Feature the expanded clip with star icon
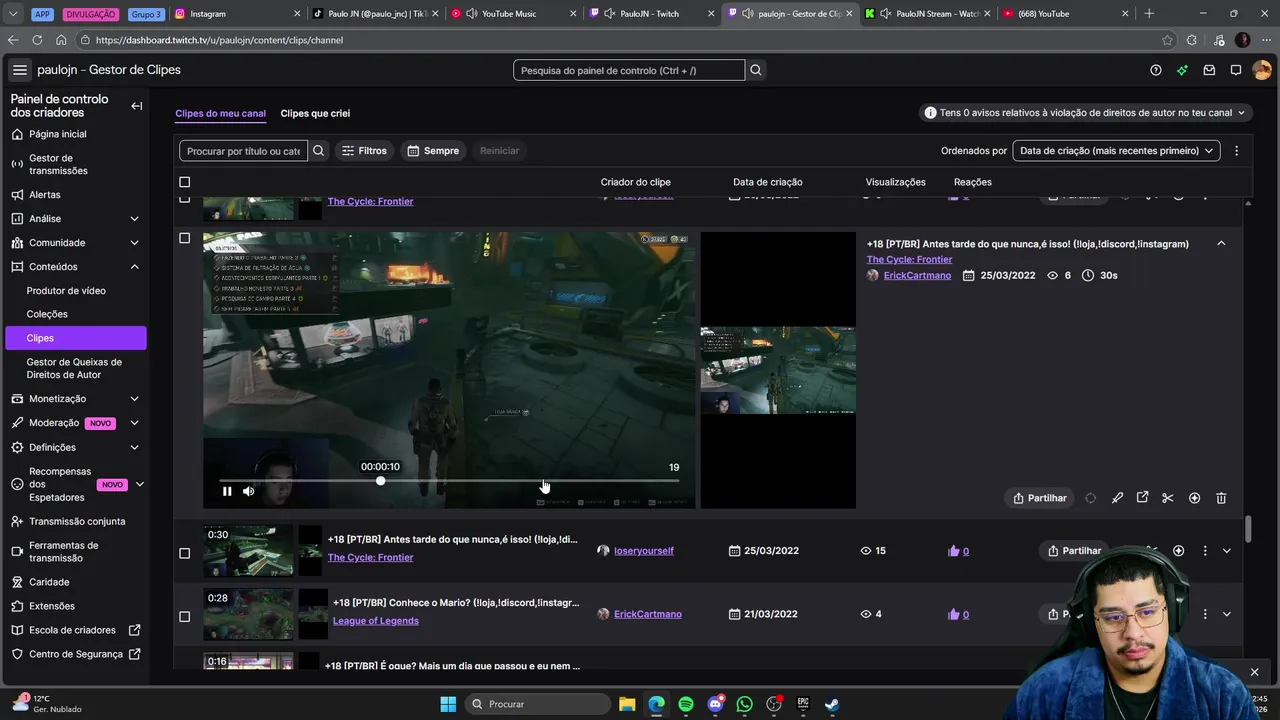Screen dimensions: 1280x720 coord(1194,498)
